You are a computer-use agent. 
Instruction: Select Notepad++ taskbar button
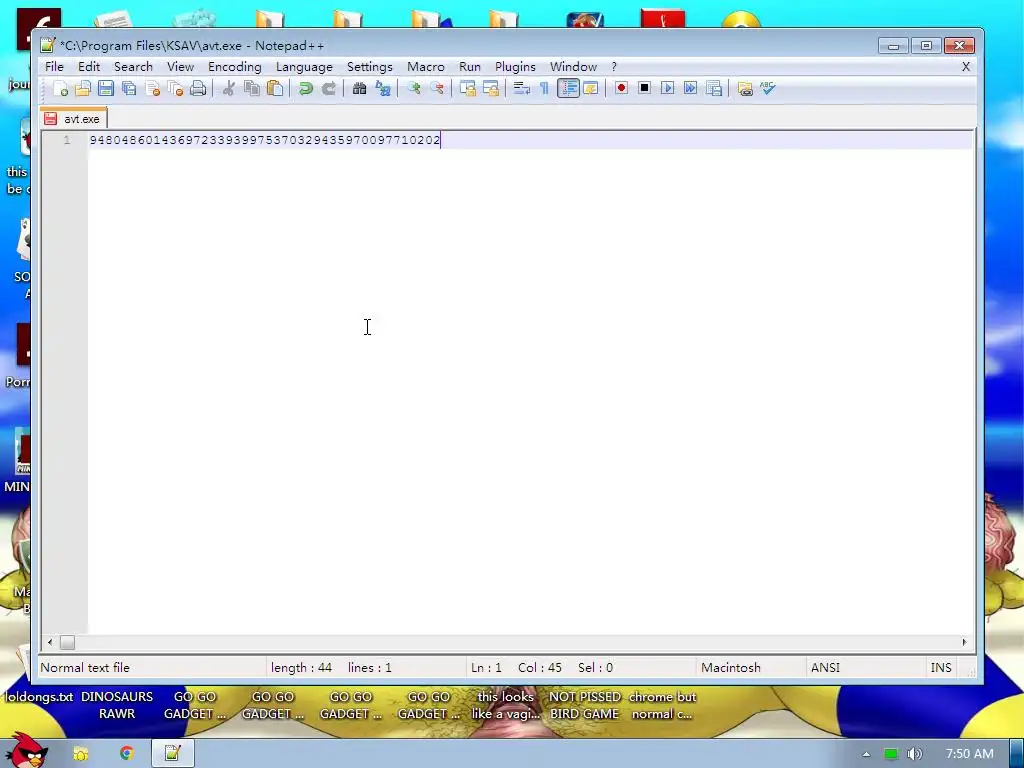pyautogui.click(x=173, y=754)
